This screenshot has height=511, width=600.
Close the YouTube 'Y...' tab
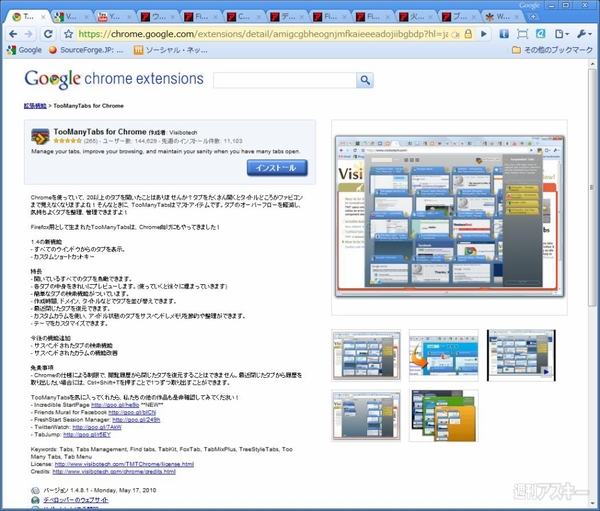pos(129,17)
